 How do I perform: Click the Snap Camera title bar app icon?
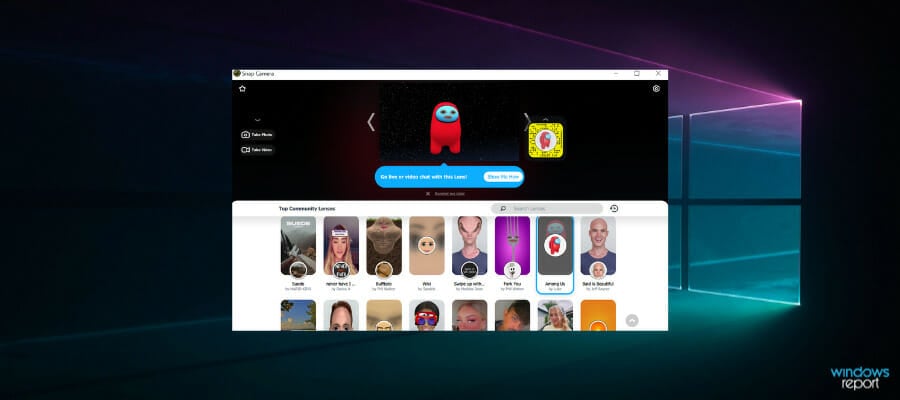point(236,73)
